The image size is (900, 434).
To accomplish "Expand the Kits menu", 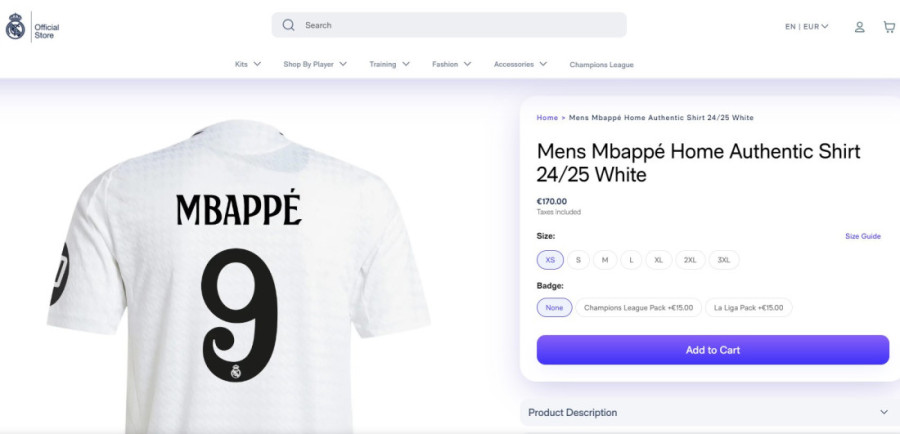I will pyautogui.click(x=248, y=64).
